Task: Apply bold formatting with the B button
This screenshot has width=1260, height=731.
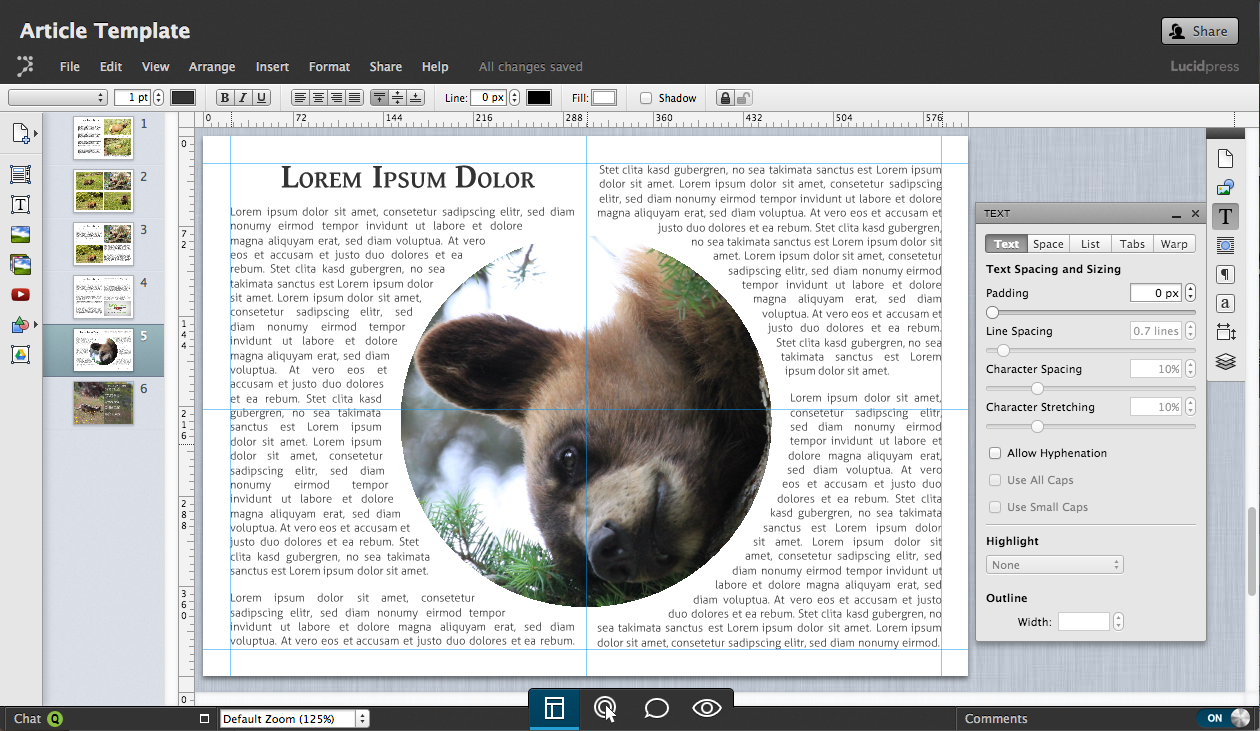Action: tap(225, 98)
